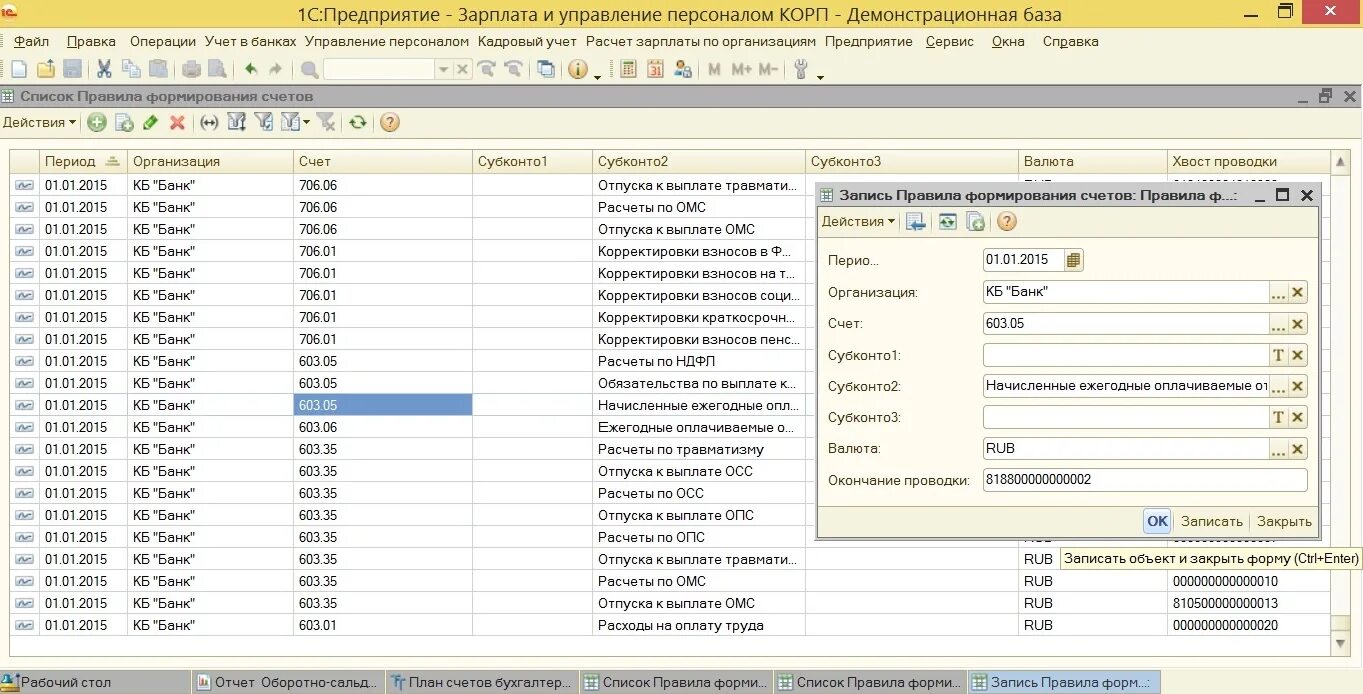Image resolution: width=1363 pixels, height=694 pixels.
Task: Open the main toolbar's help information icon
Action: [577, 69]
